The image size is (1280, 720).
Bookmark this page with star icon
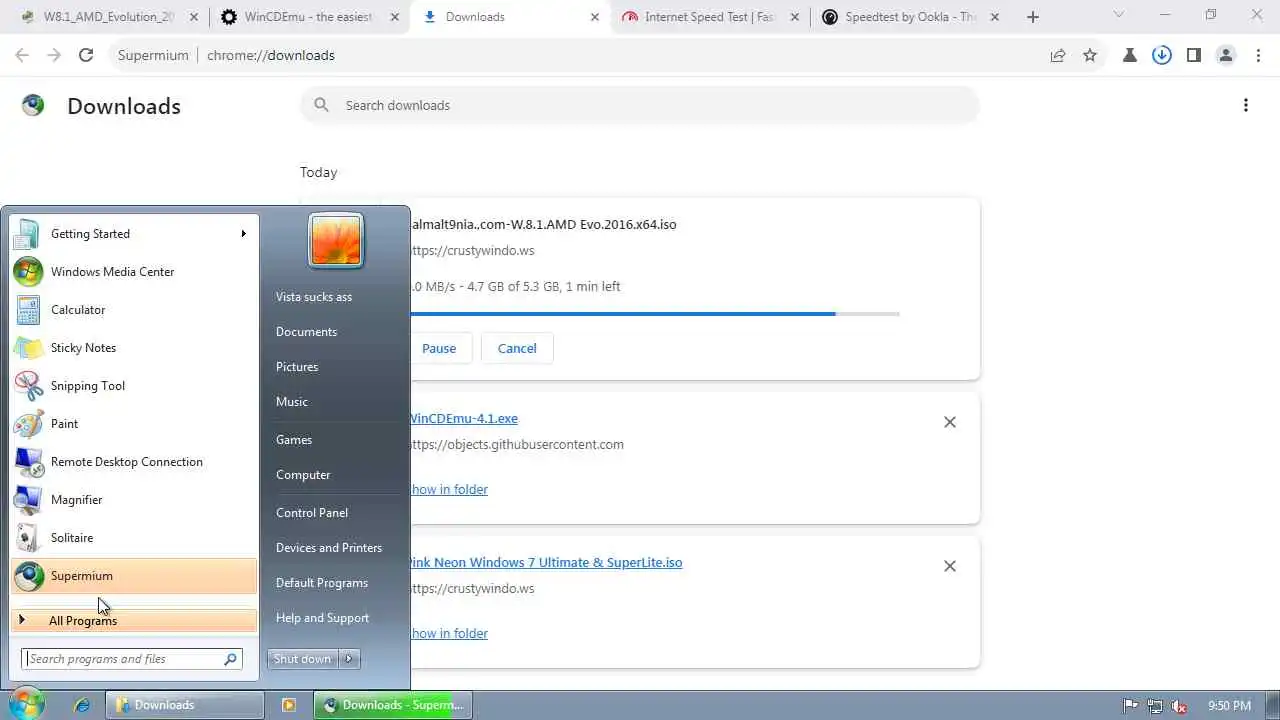1090,55
